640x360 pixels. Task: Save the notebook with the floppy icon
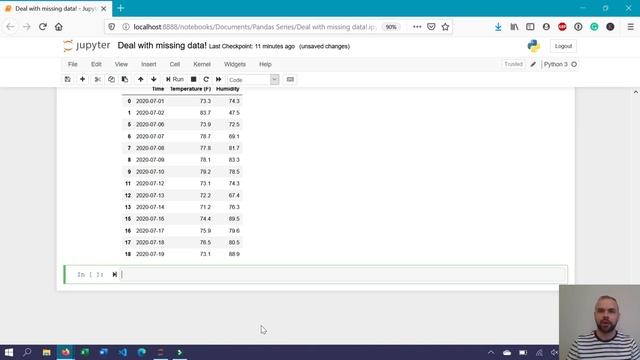(68, 79)
